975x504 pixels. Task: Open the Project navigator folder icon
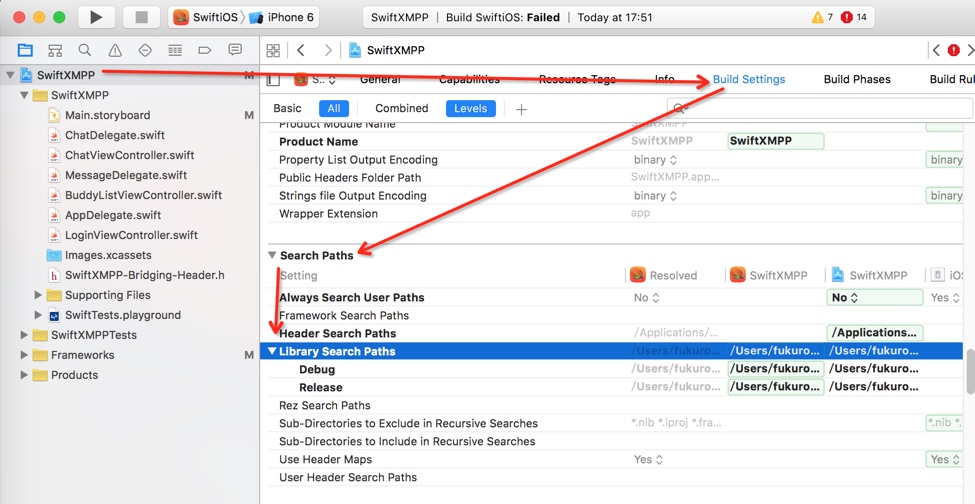(x=25, y=50)
